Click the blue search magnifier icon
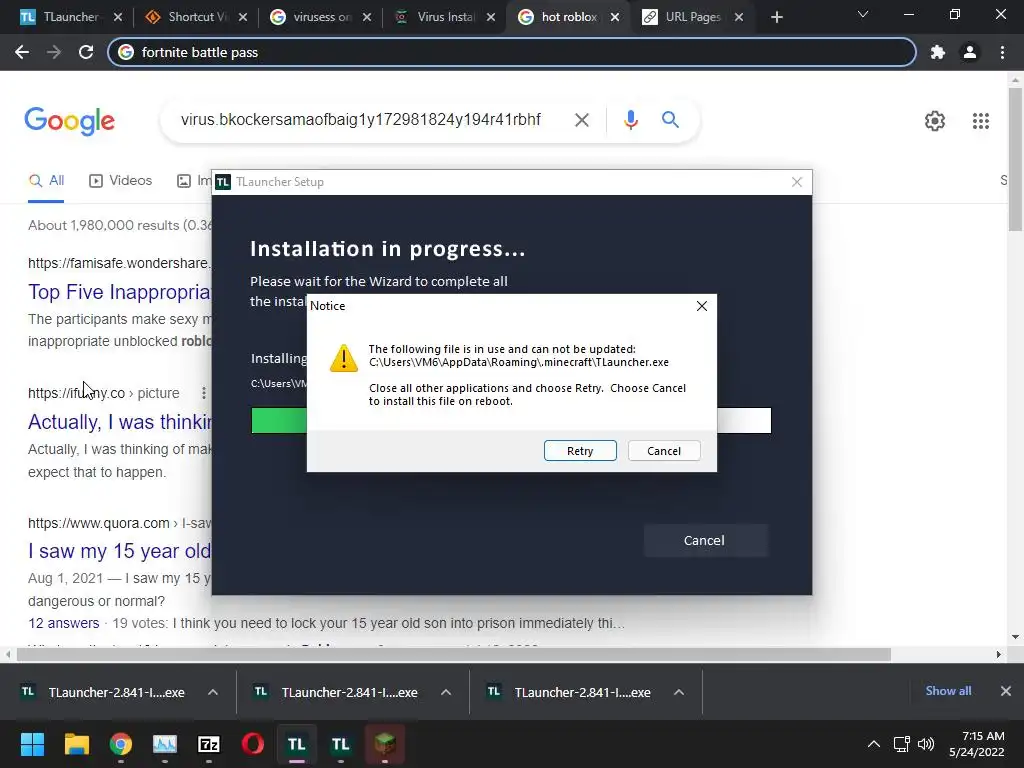The image size is (1024, 768). pyautogui.click(x=670, y=120)
